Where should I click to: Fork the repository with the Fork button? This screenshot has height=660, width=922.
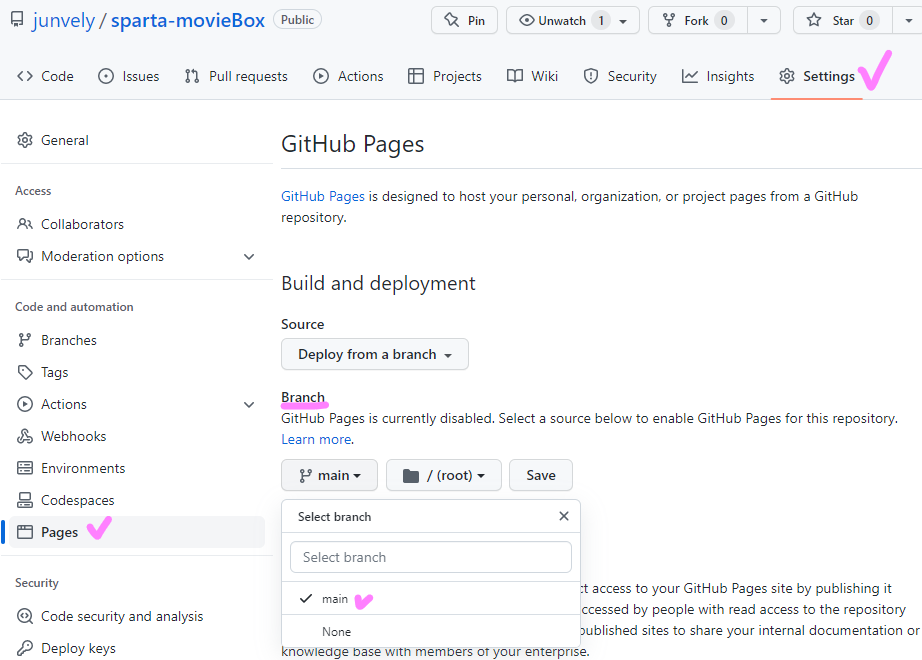[698, 21]
